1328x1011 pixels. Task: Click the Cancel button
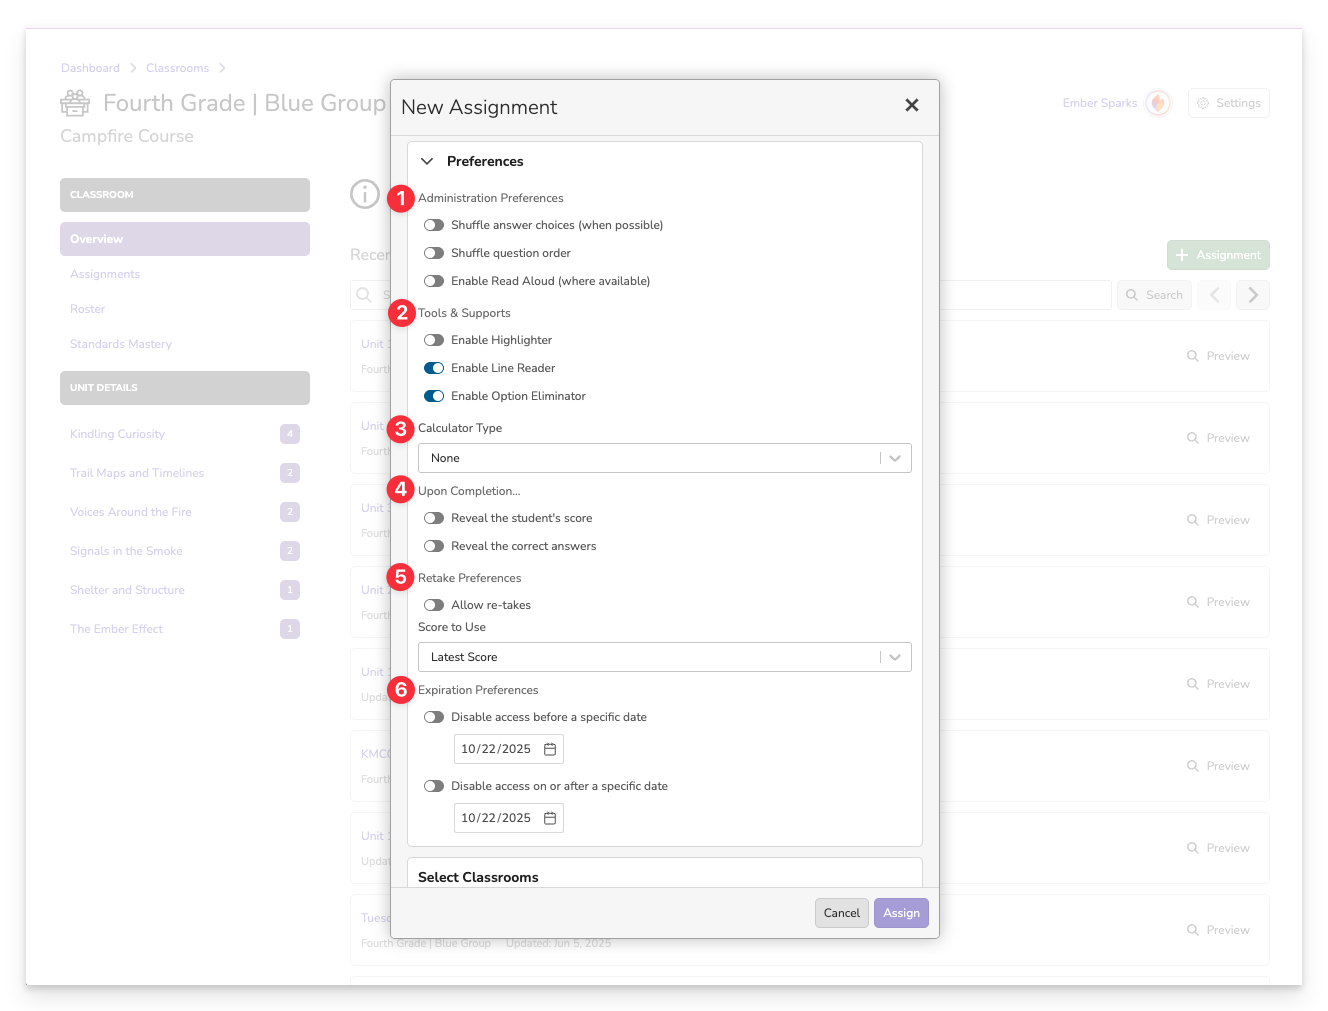click(x=841, y=913)
